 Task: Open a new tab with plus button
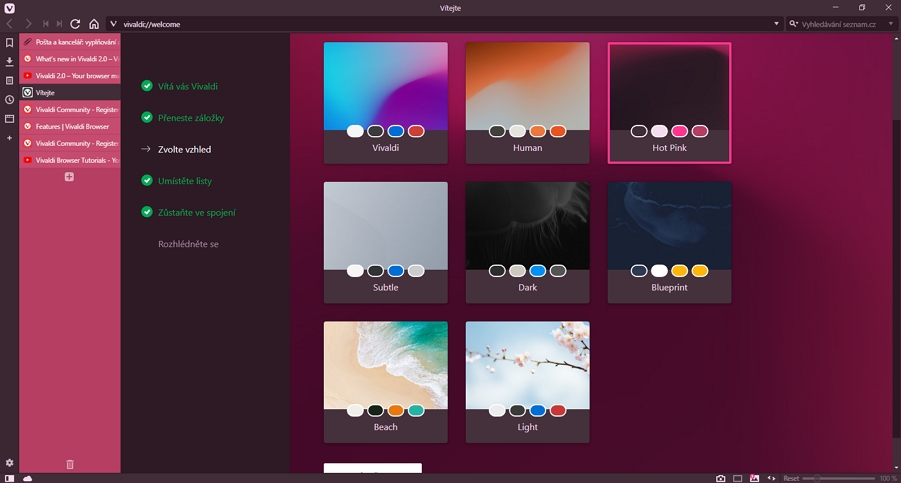69,177
